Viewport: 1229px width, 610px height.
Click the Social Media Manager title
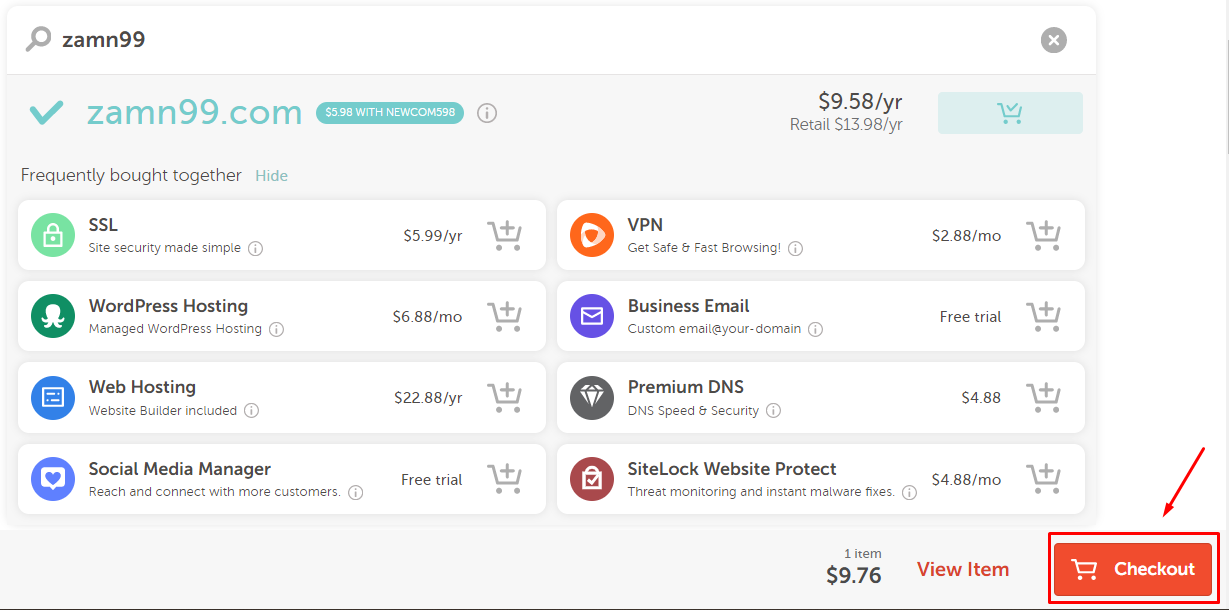180,469
